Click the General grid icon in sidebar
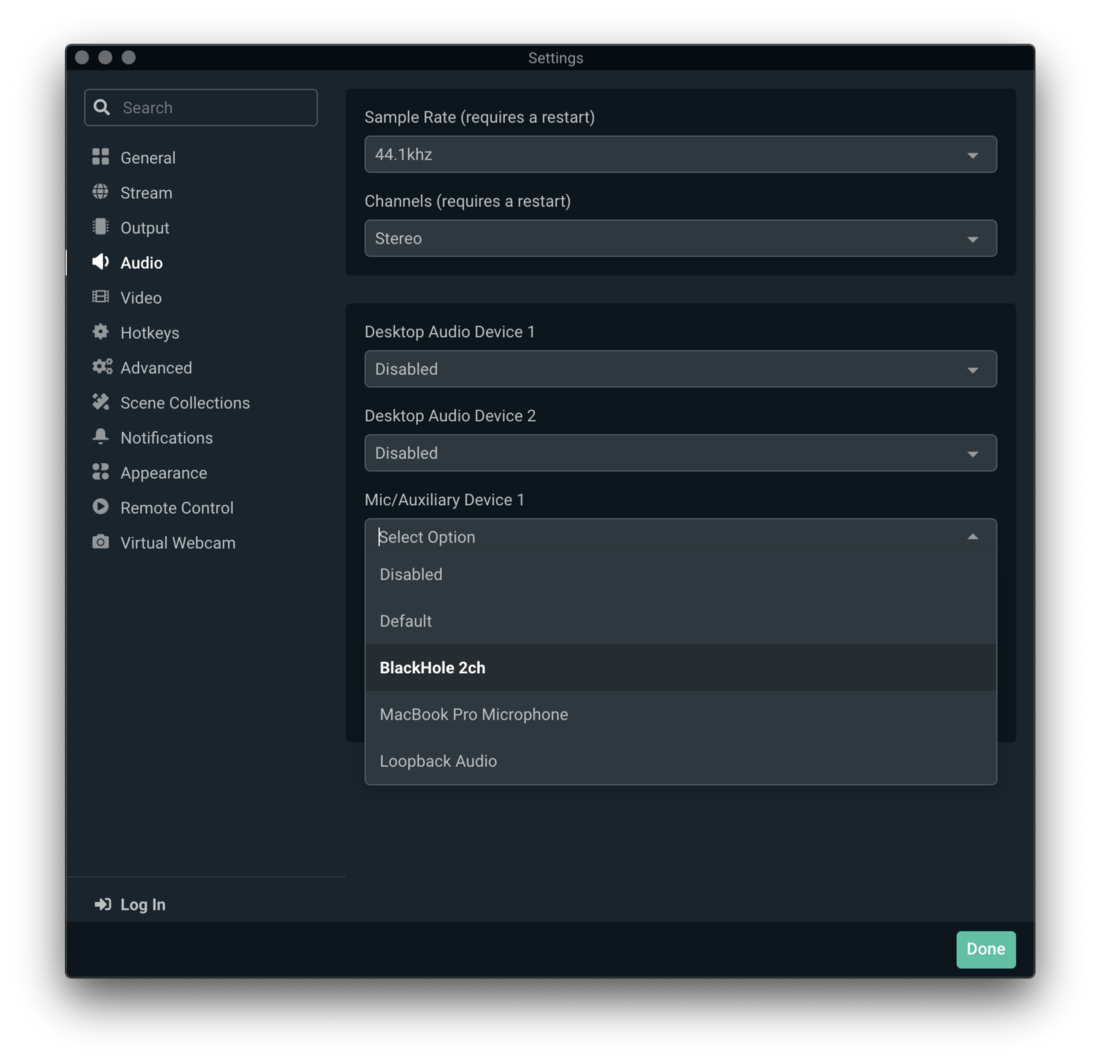 click(100, 156)
